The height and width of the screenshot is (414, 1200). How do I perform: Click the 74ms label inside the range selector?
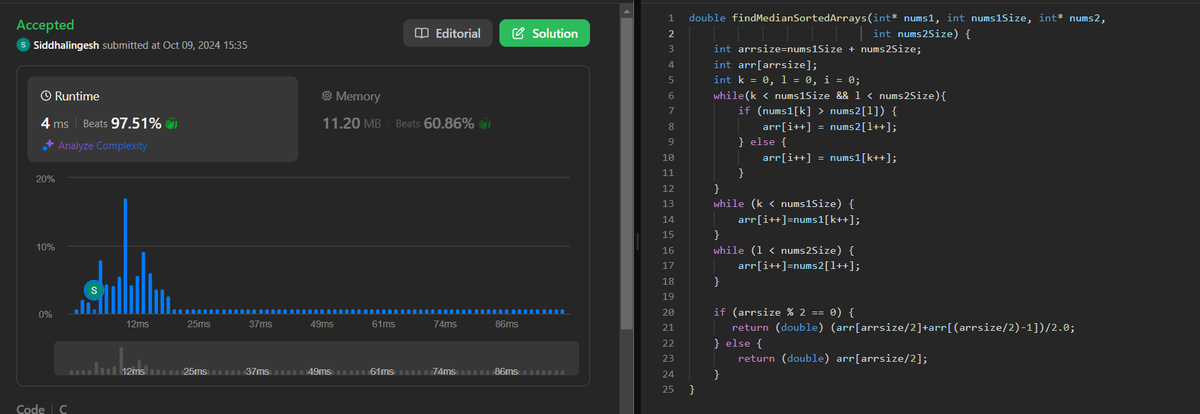(x=444, y=371)
